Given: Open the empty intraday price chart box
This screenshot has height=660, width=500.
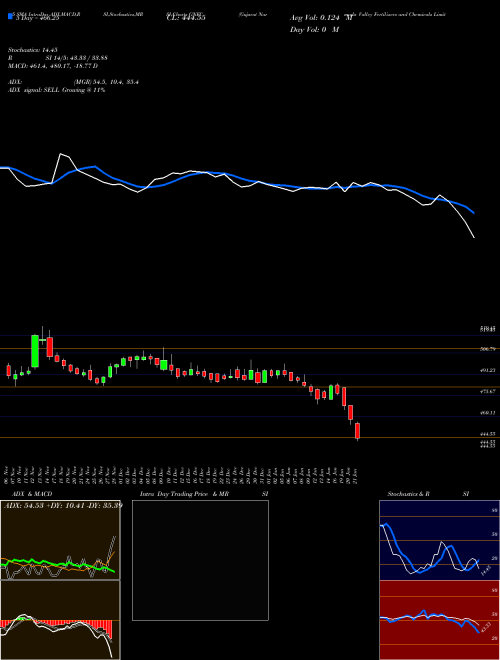Looking at the screenshot, I should coord(200,560).
